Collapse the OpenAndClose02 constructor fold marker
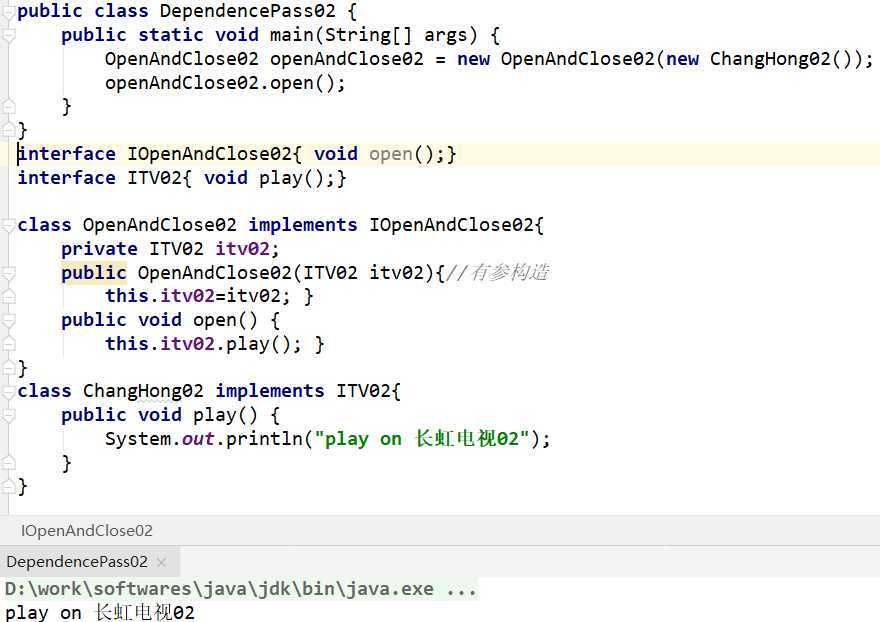The width and height of the screenshot is (880, 622). [x=8, y=273]
